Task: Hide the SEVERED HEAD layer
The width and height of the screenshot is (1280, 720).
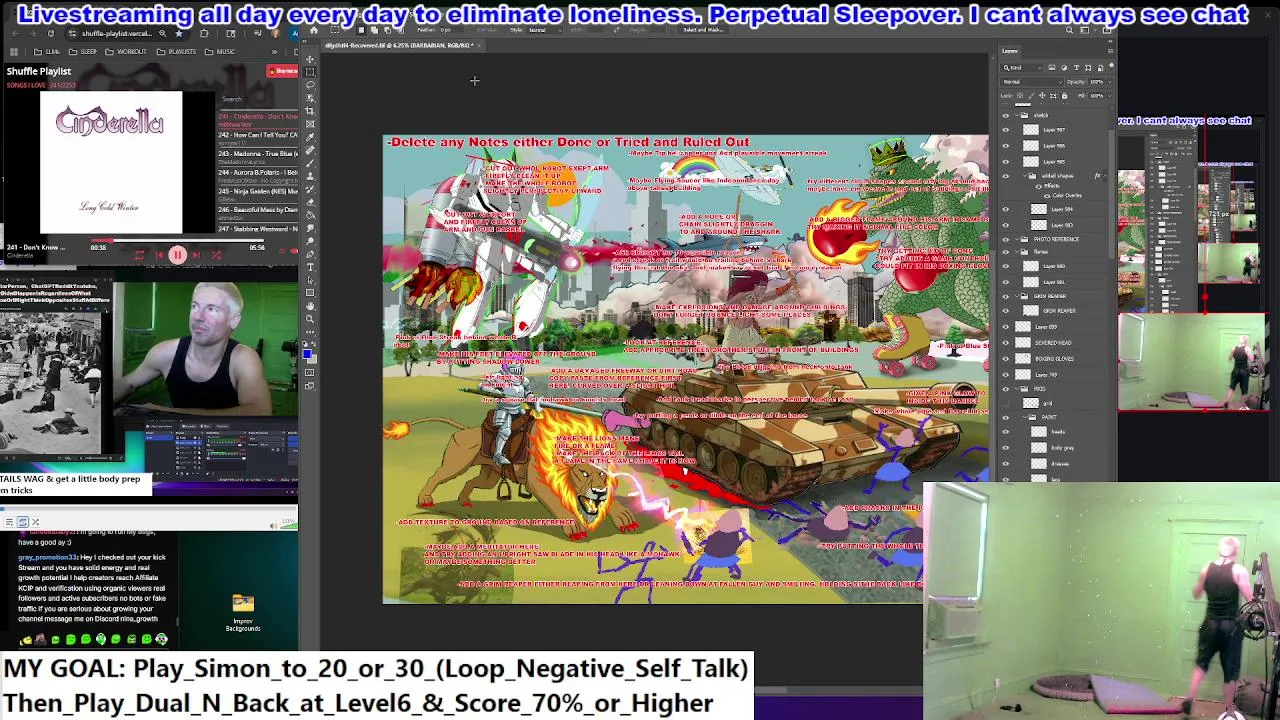Action: [x=1006, y=343]
